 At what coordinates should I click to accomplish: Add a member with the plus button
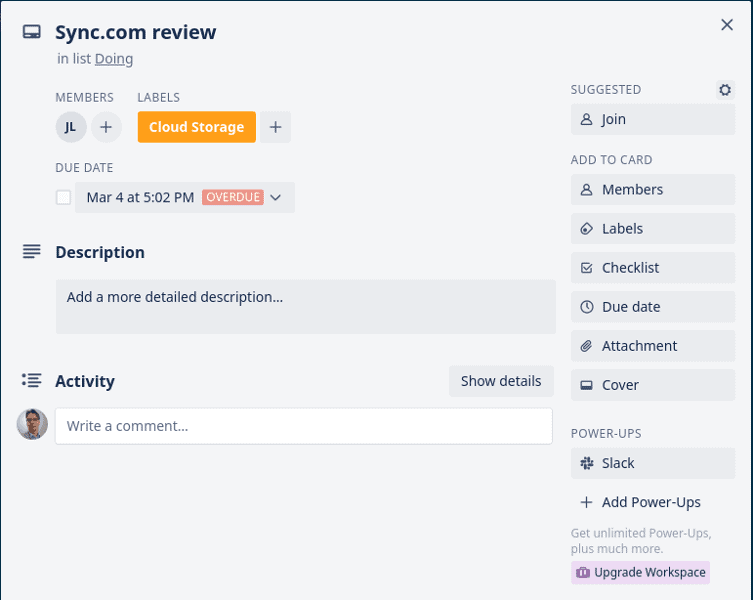pos(106,127)
